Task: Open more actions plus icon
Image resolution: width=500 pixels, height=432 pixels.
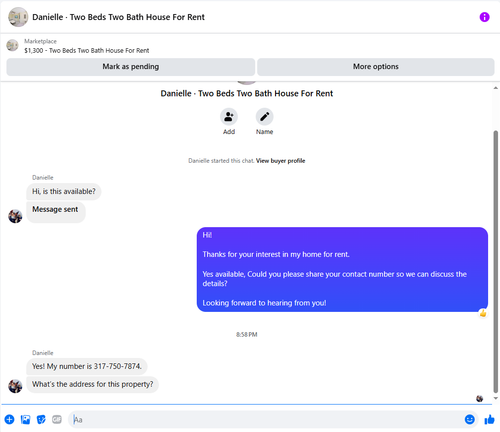Action: 9,419
